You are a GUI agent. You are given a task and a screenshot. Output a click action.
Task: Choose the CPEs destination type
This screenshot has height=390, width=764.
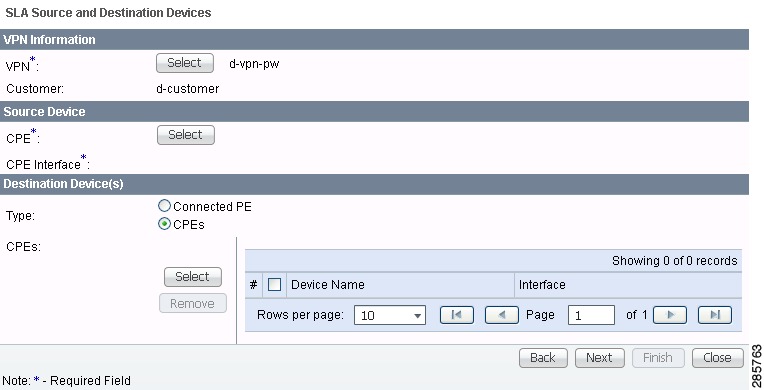(165, 224)
